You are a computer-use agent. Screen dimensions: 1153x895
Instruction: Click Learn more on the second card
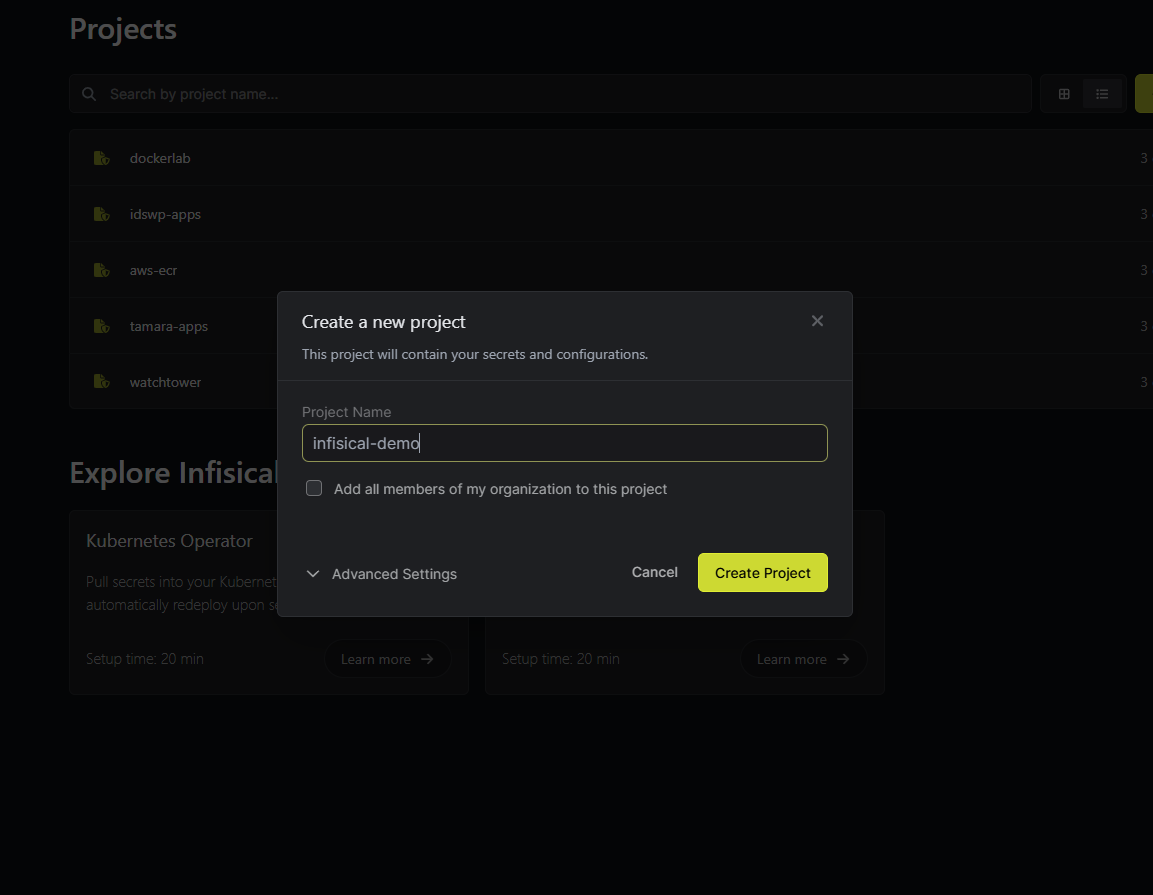click(803, 659)
